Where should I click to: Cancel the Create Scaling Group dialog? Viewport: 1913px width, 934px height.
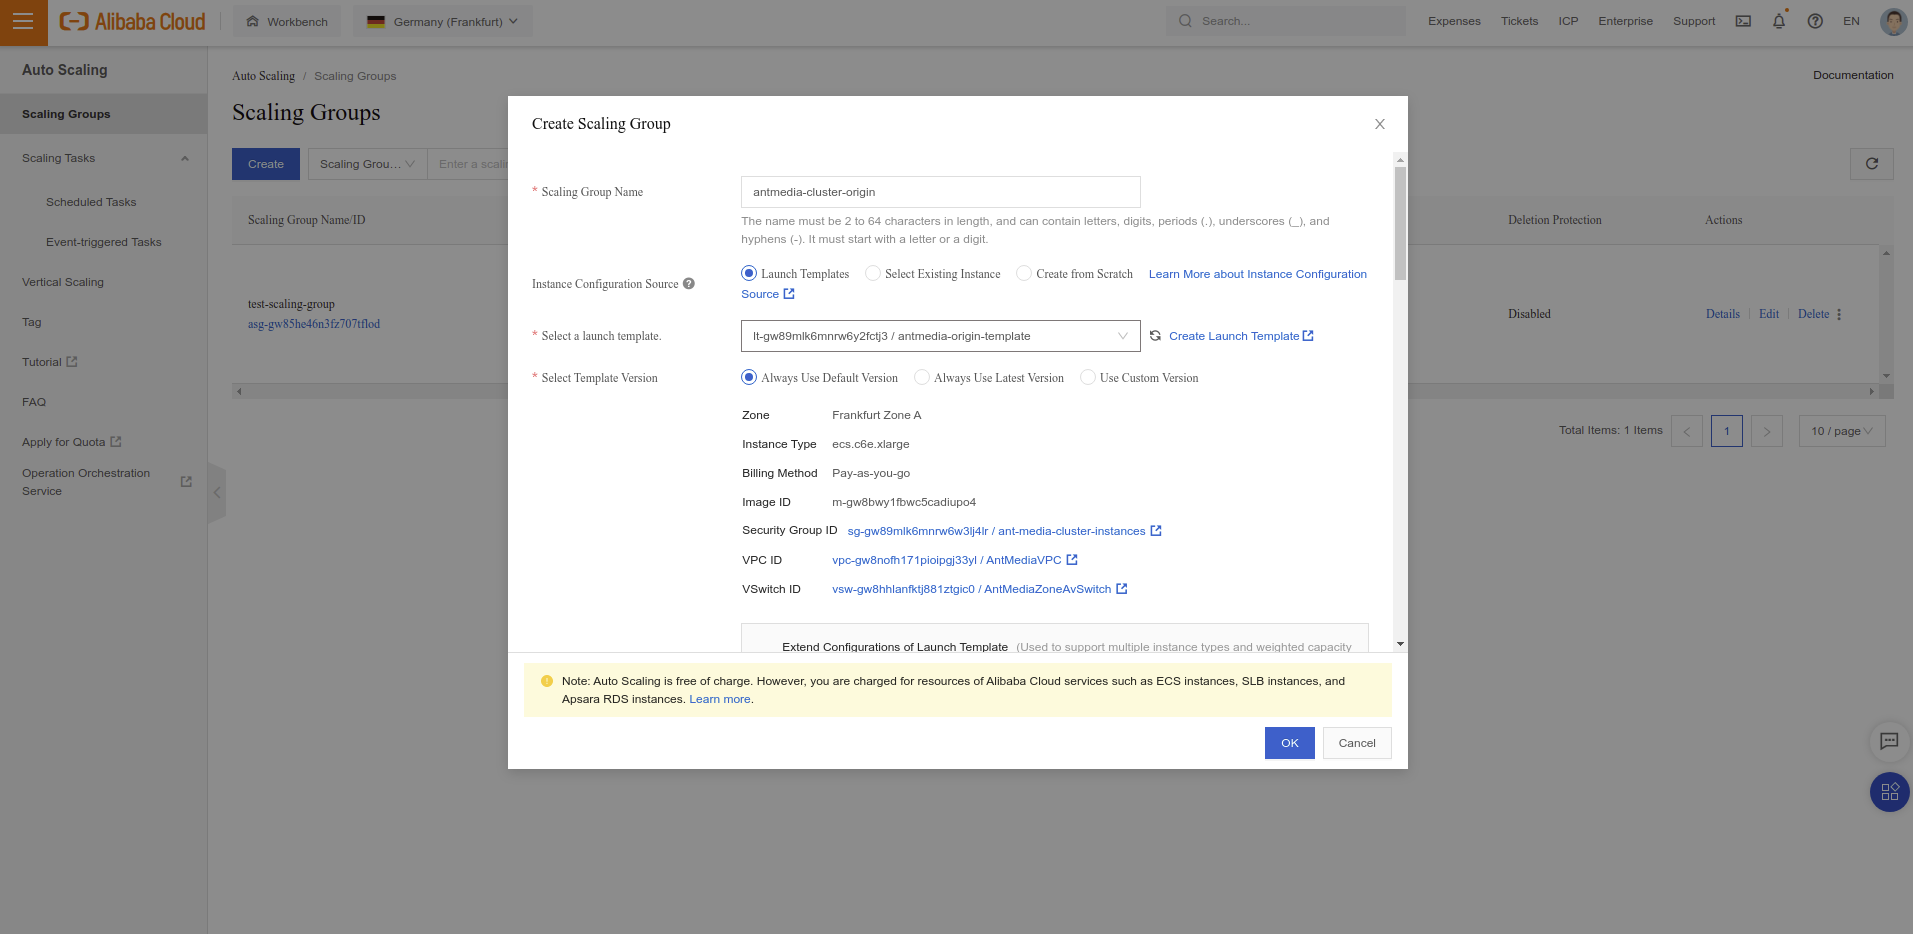click(1357, 743)
